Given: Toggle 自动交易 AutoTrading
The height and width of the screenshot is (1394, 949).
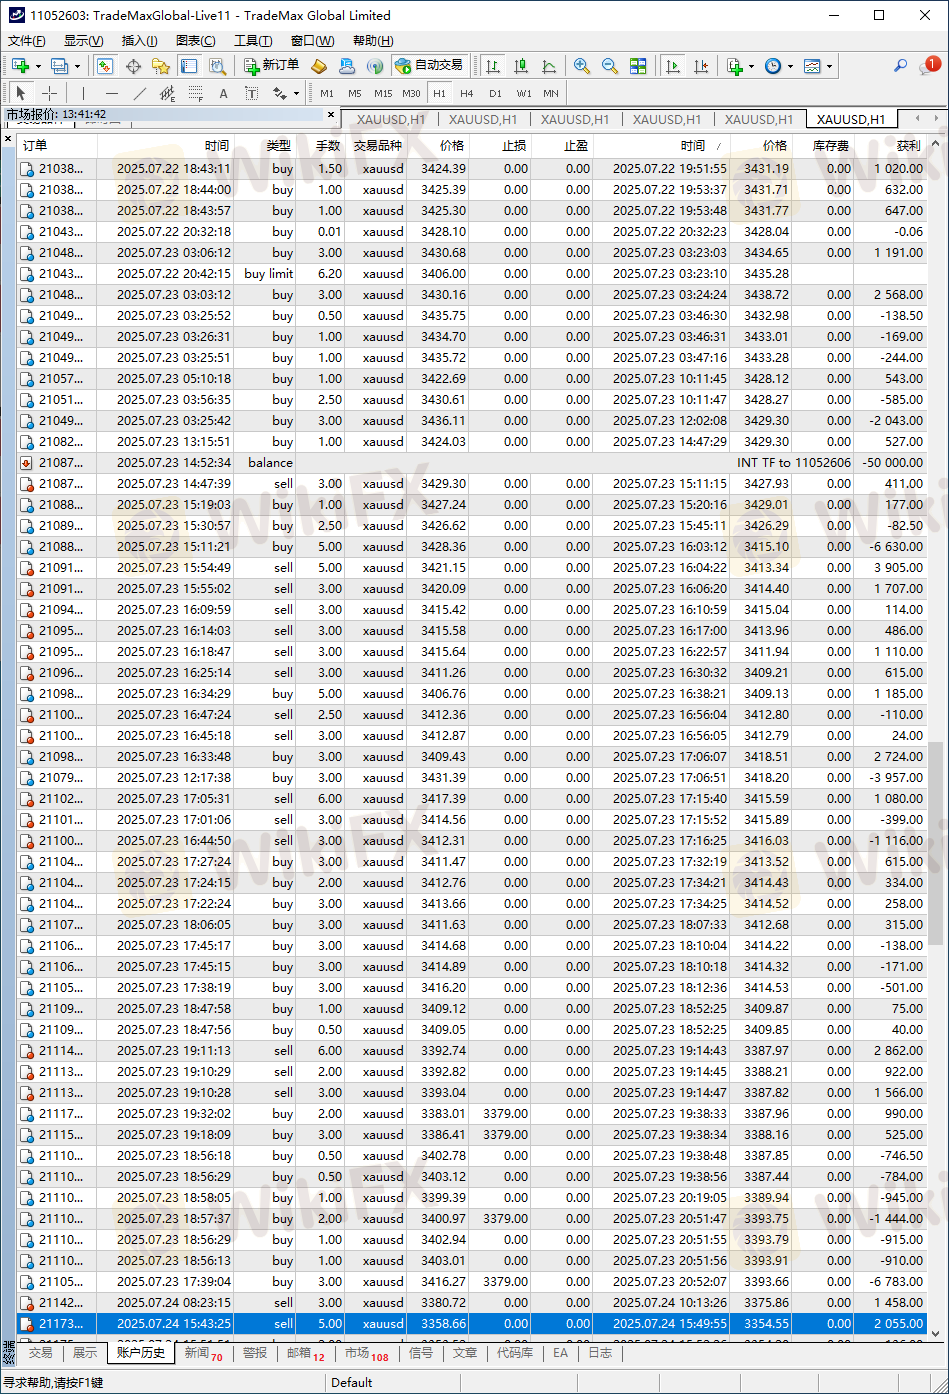Looking at the screenshot, I should pos(430,66).
